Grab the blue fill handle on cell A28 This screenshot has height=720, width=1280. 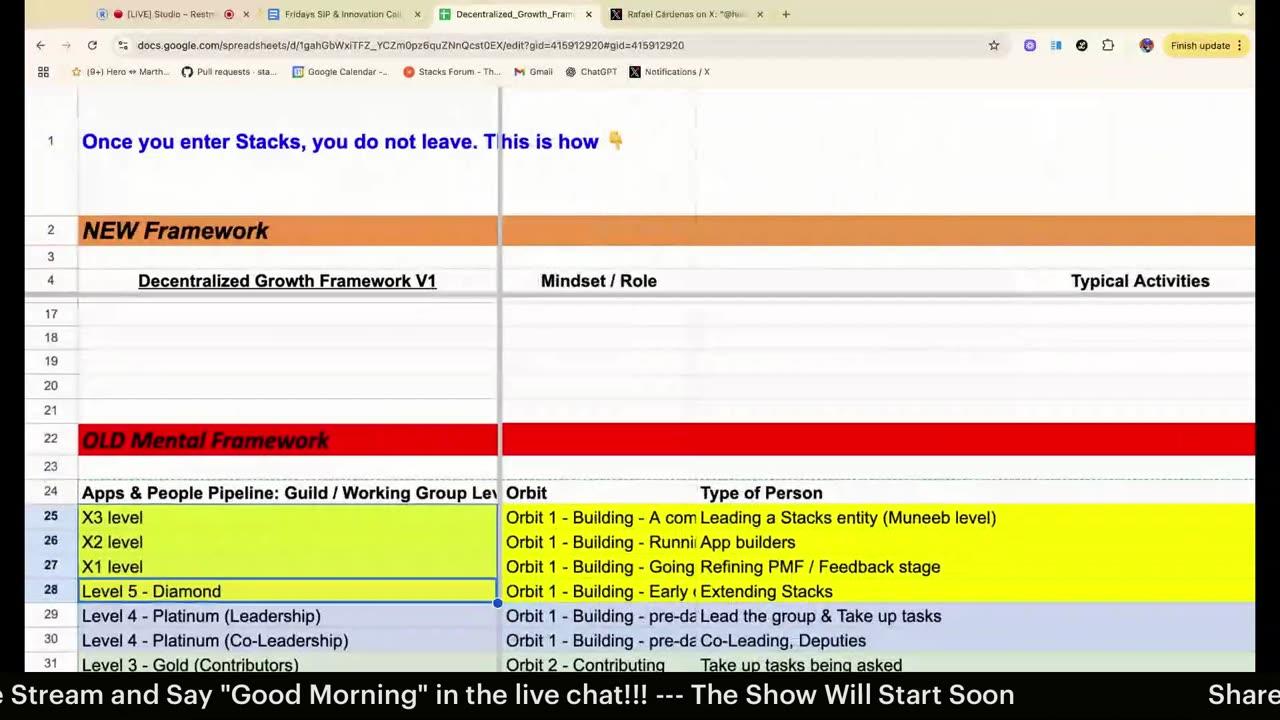(x=497, y=603)
